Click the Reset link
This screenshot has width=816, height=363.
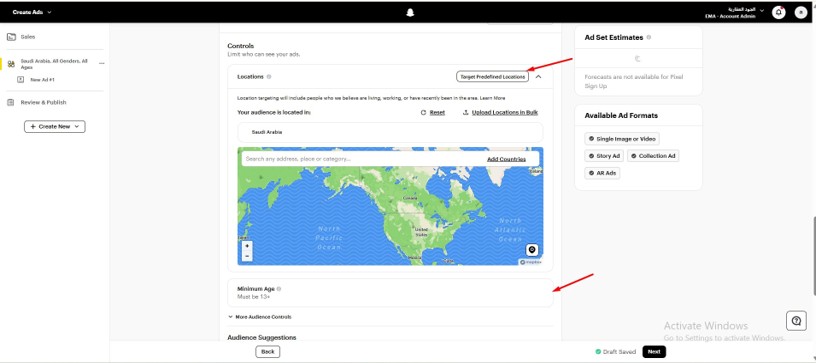click(x=437, y=112)
